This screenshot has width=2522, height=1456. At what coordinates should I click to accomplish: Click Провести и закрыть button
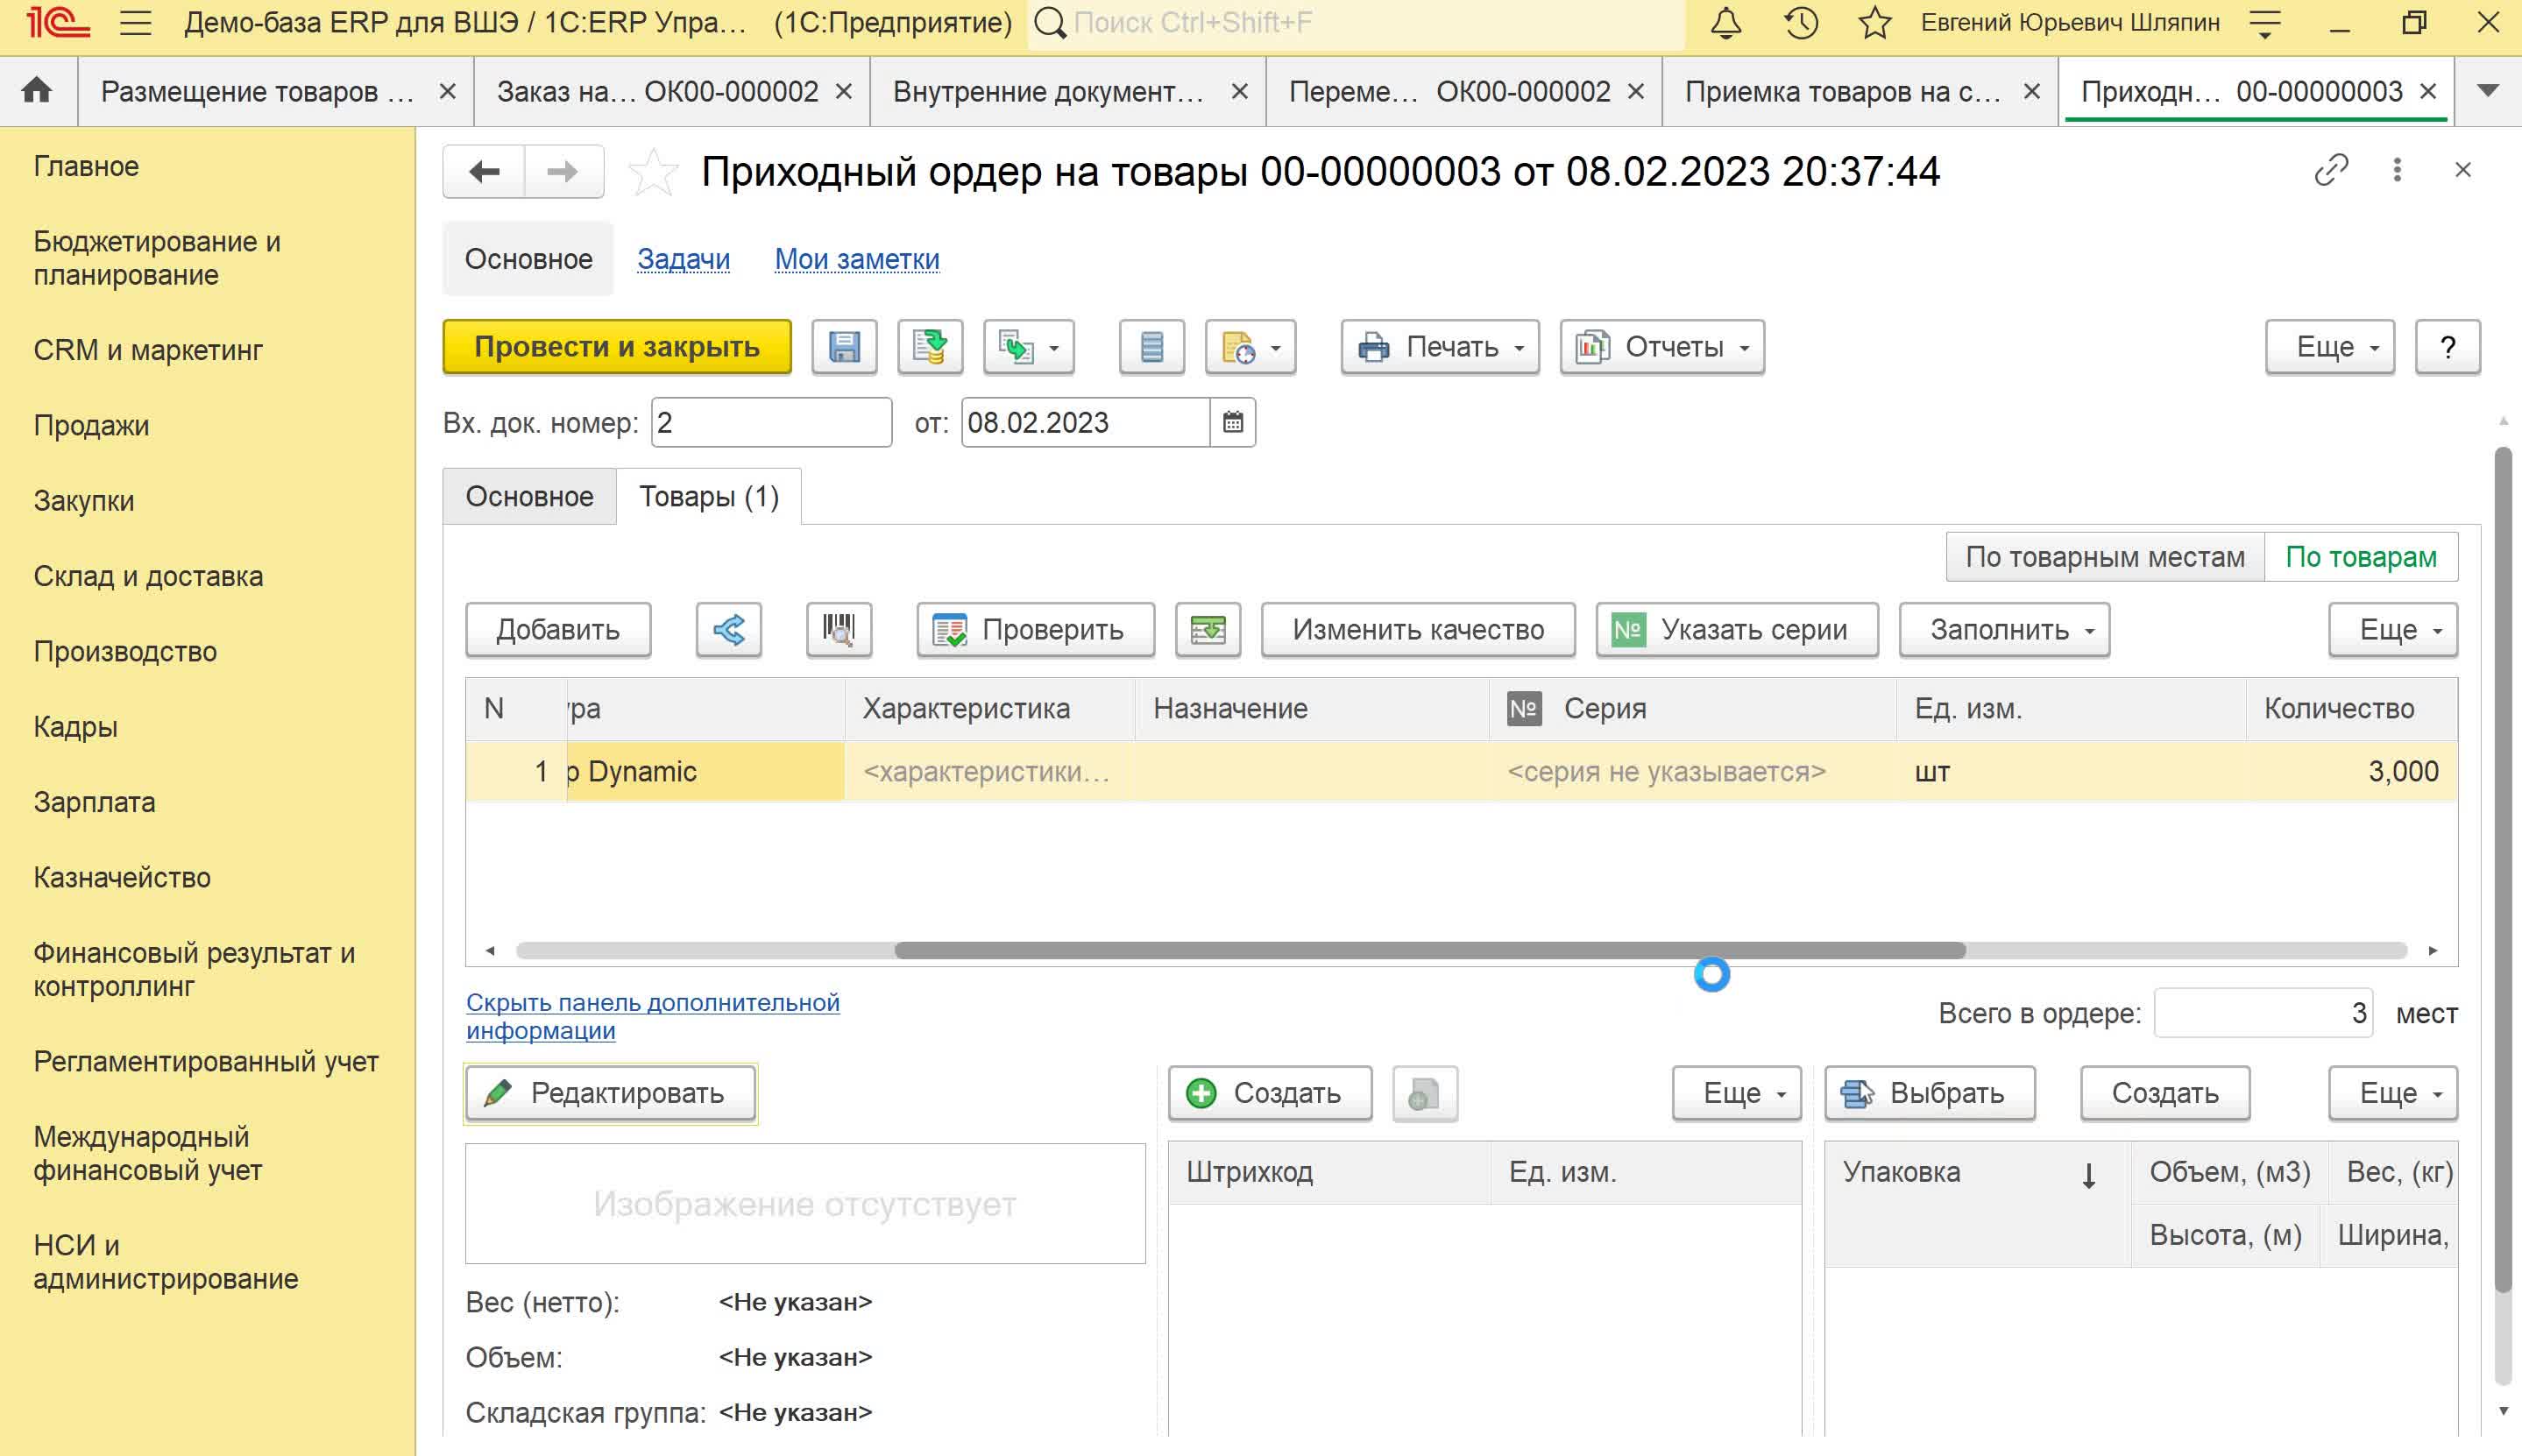(x=617, y=347)
